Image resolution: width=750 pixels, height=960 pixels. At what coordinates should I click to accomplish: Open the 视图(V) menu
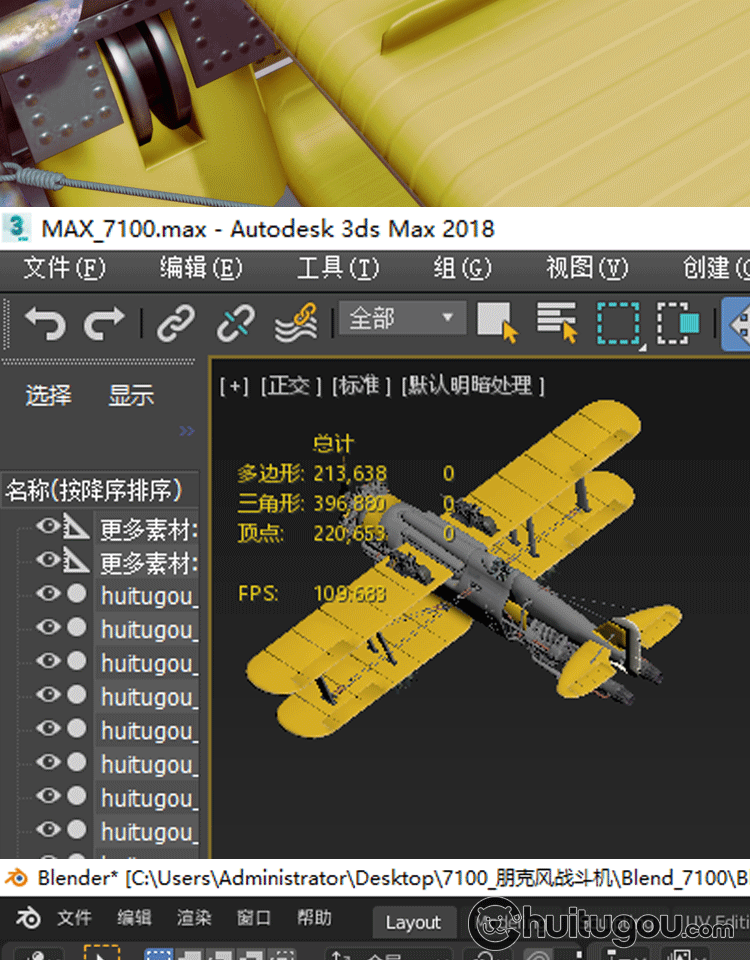coord(587,268)
